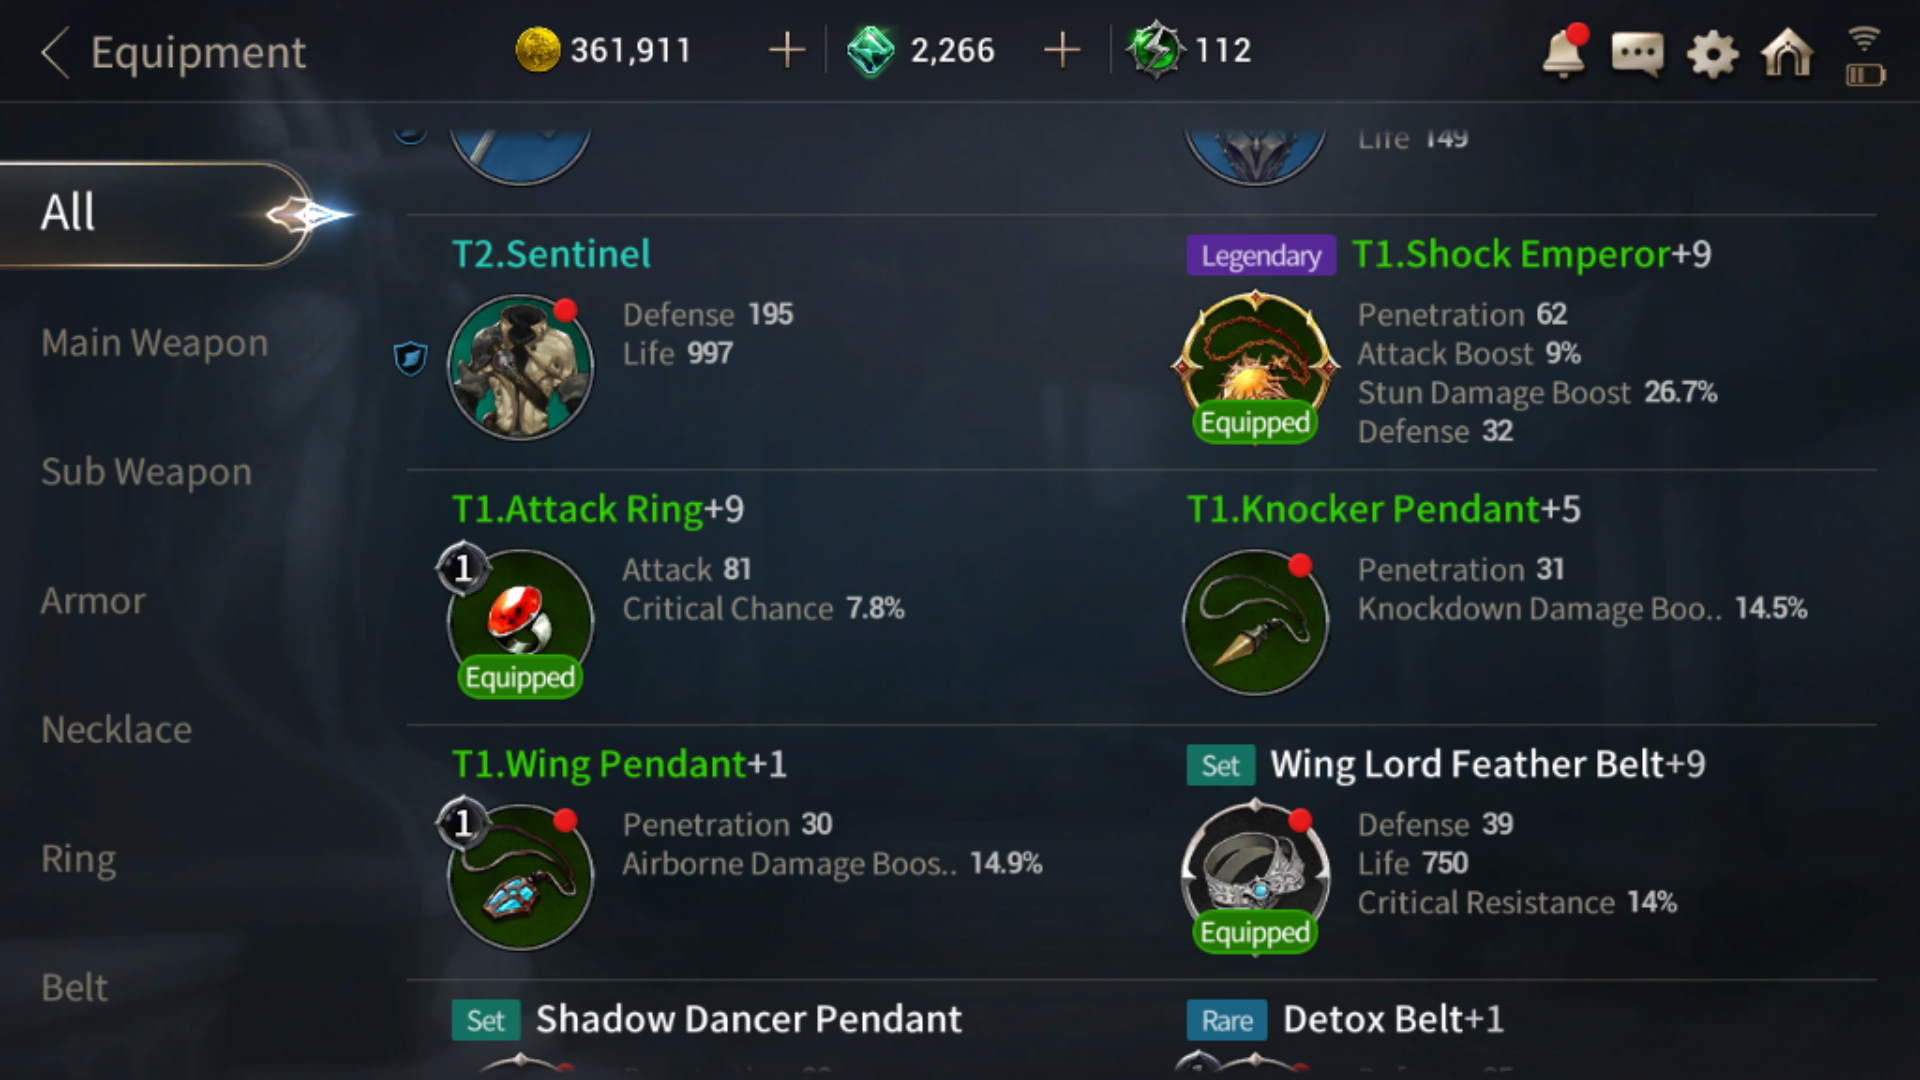
Task: Open the Shadow Dancer Pendant entry
Action: 748,1020
